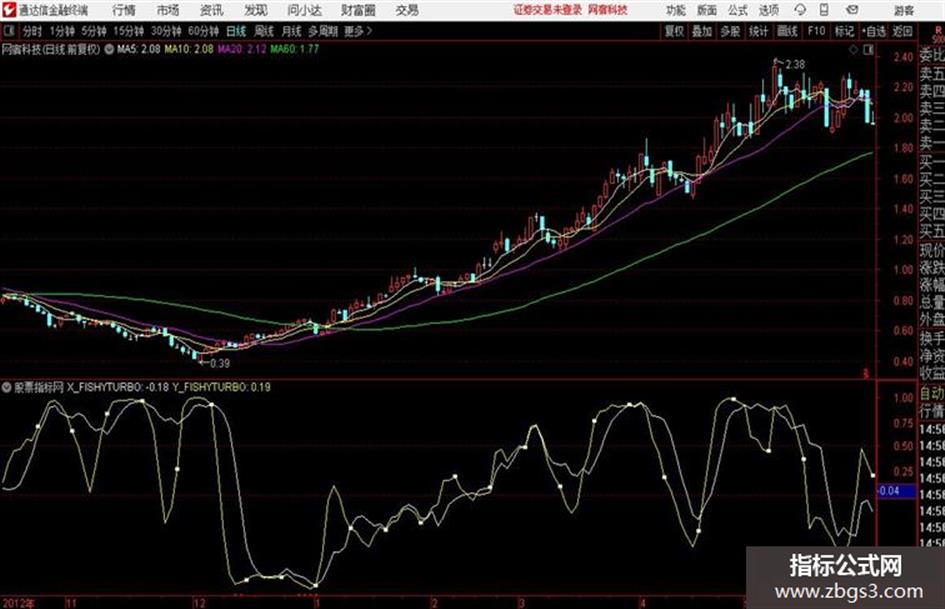Open the 行情 menu
Viewport: 945px width, 609px height.
124,10
